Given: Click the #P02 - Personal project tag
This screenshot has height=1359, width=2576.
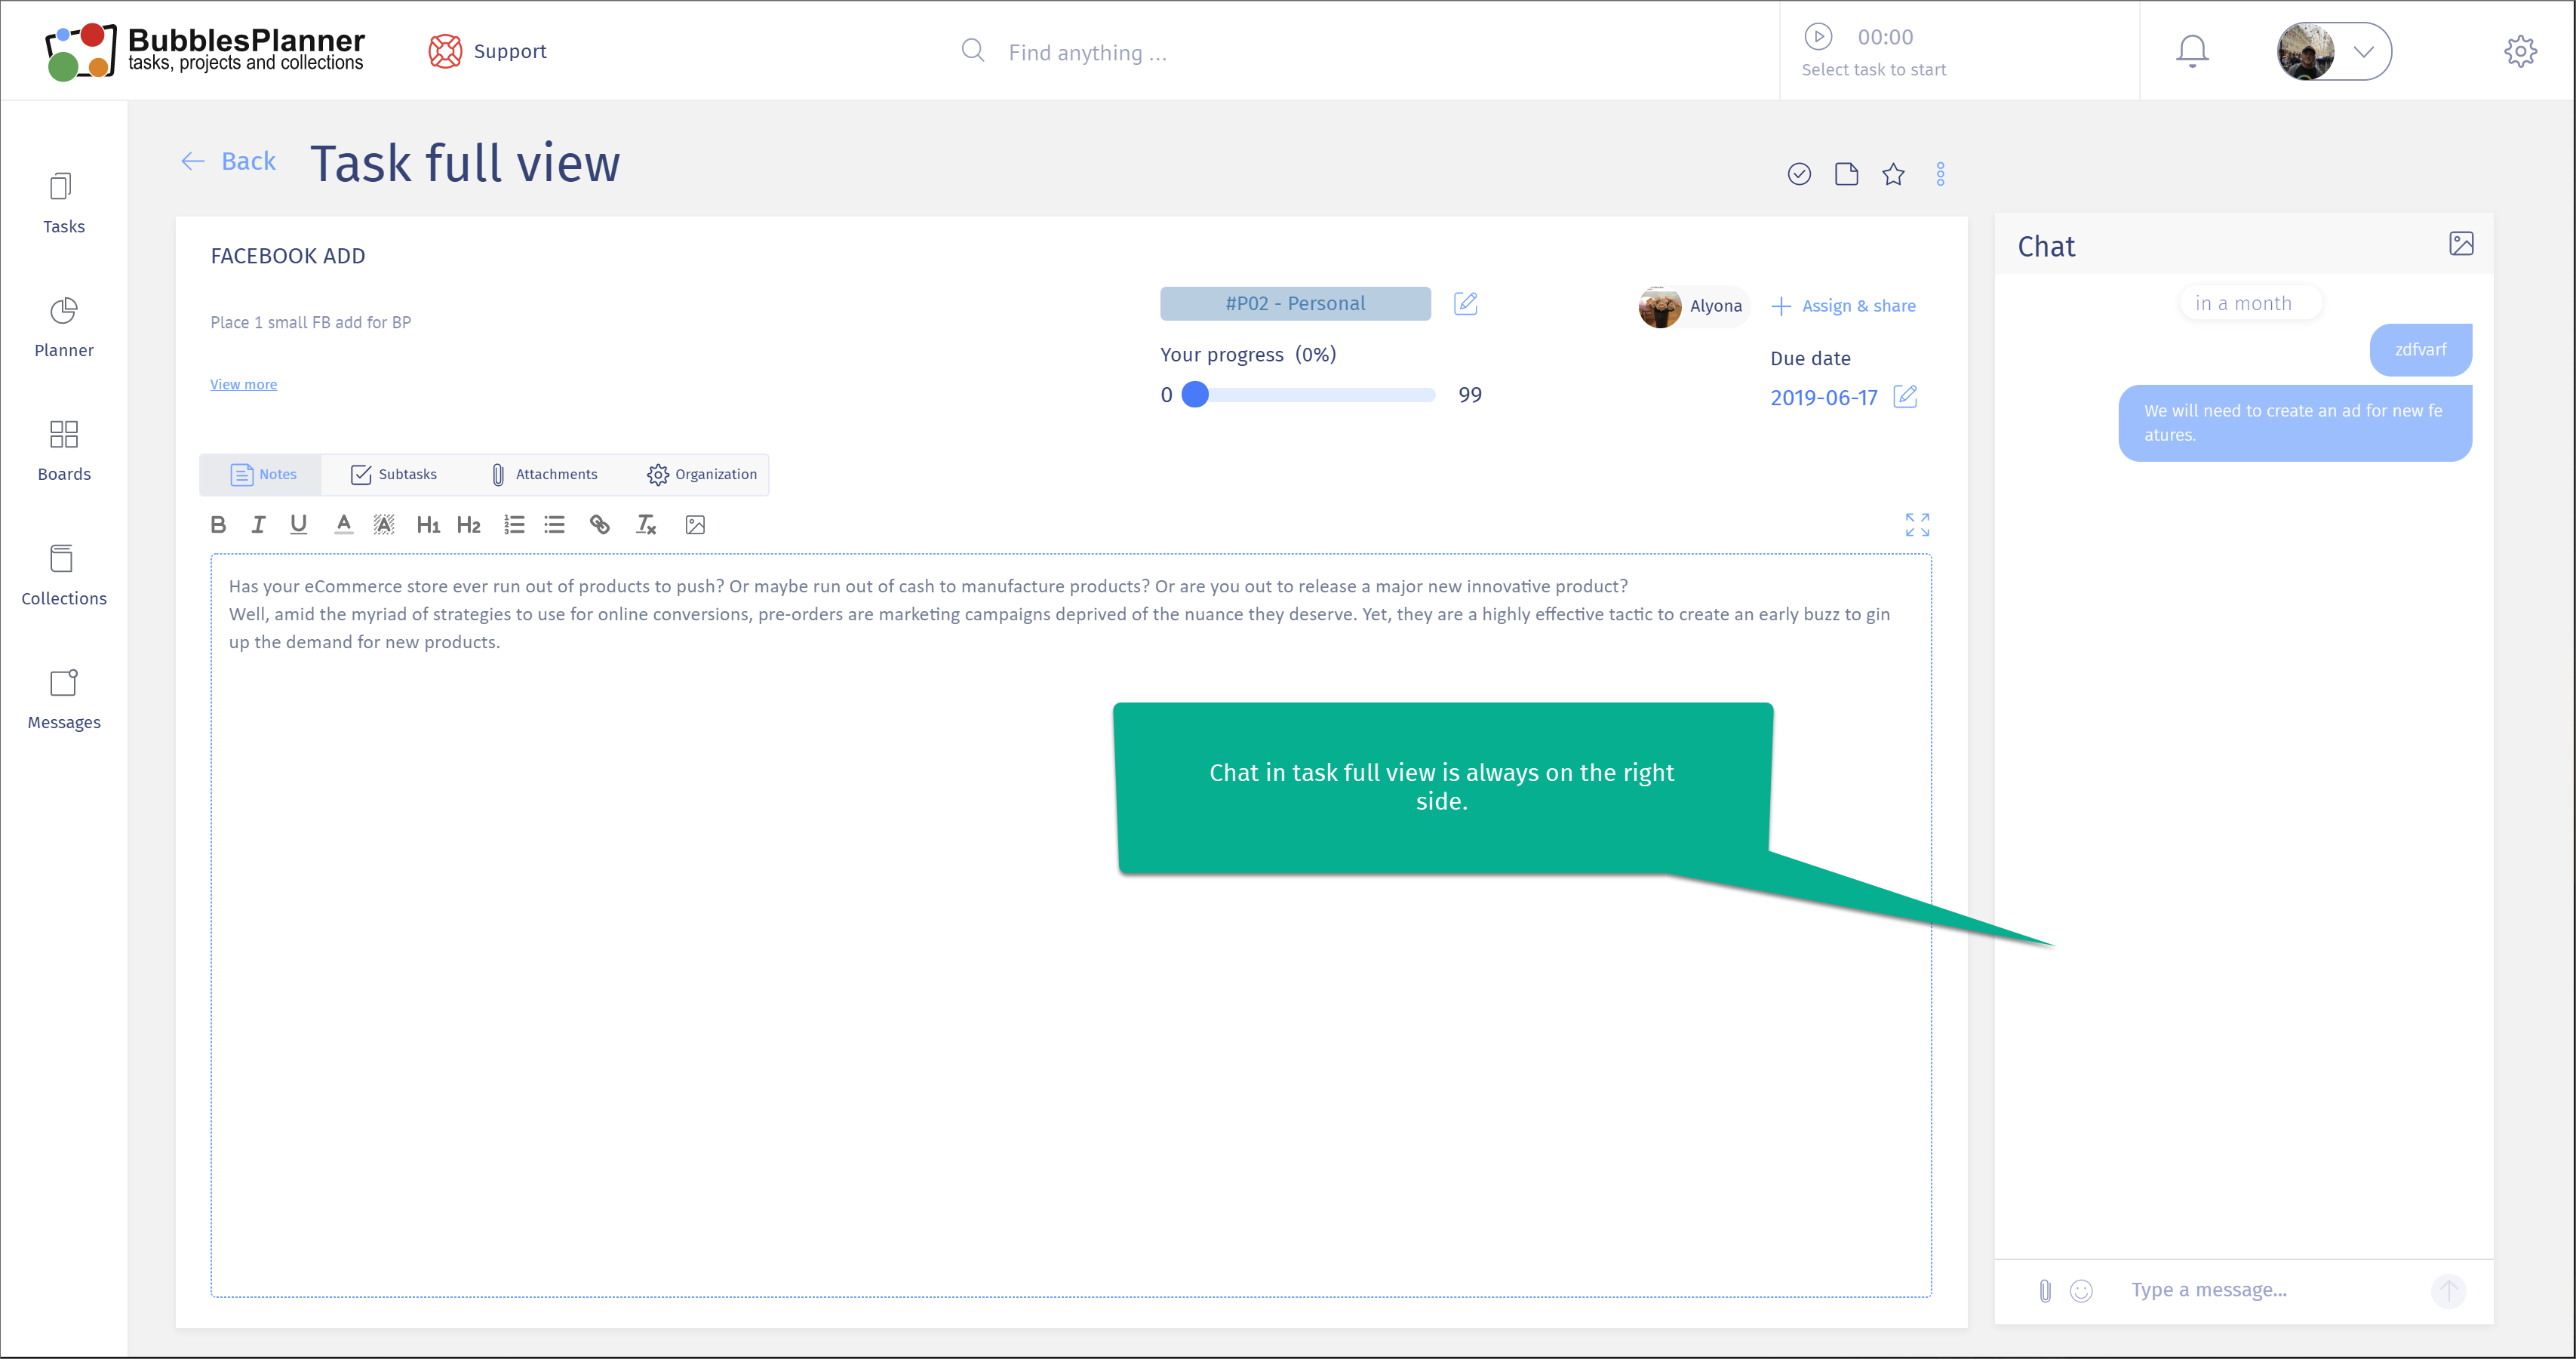Looking at the screenshot, I should tap(1294, 303).
